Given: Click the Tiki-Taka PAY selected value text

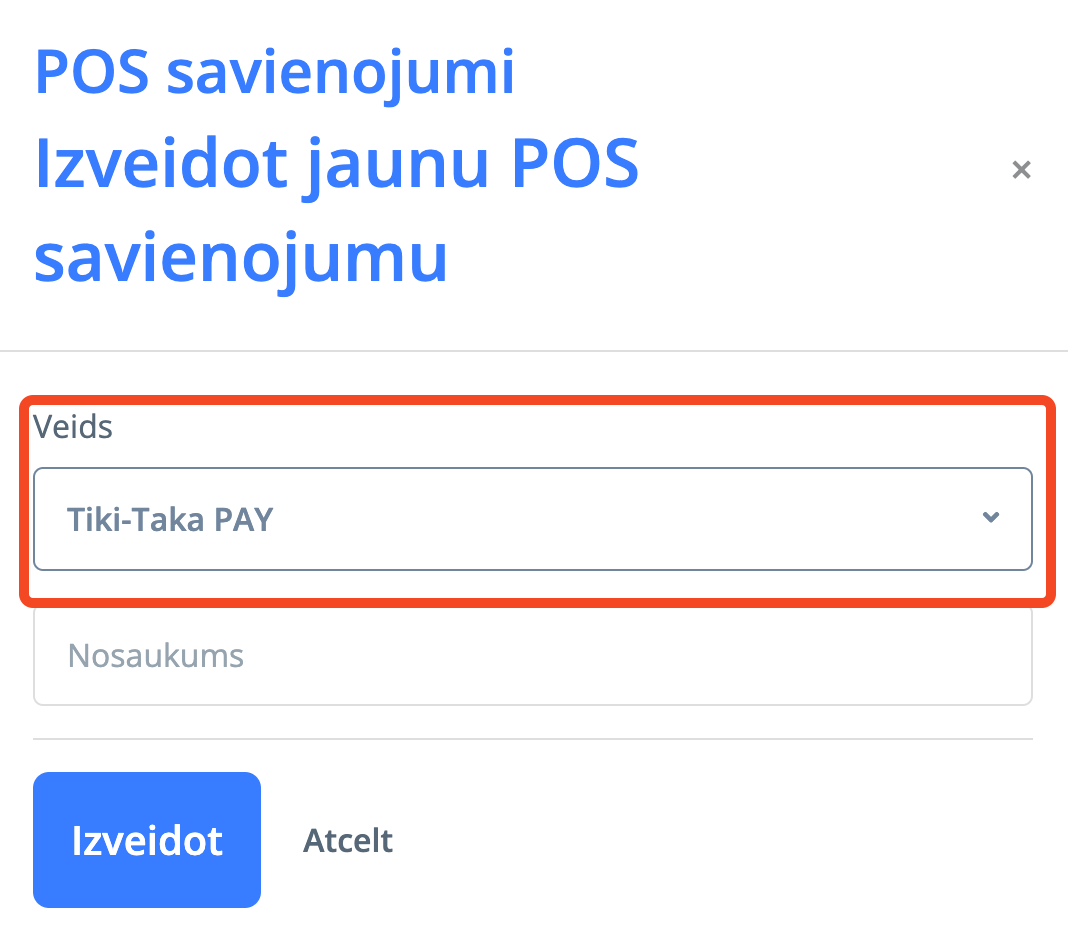Looking at the screenshot, I should [170, 520].
